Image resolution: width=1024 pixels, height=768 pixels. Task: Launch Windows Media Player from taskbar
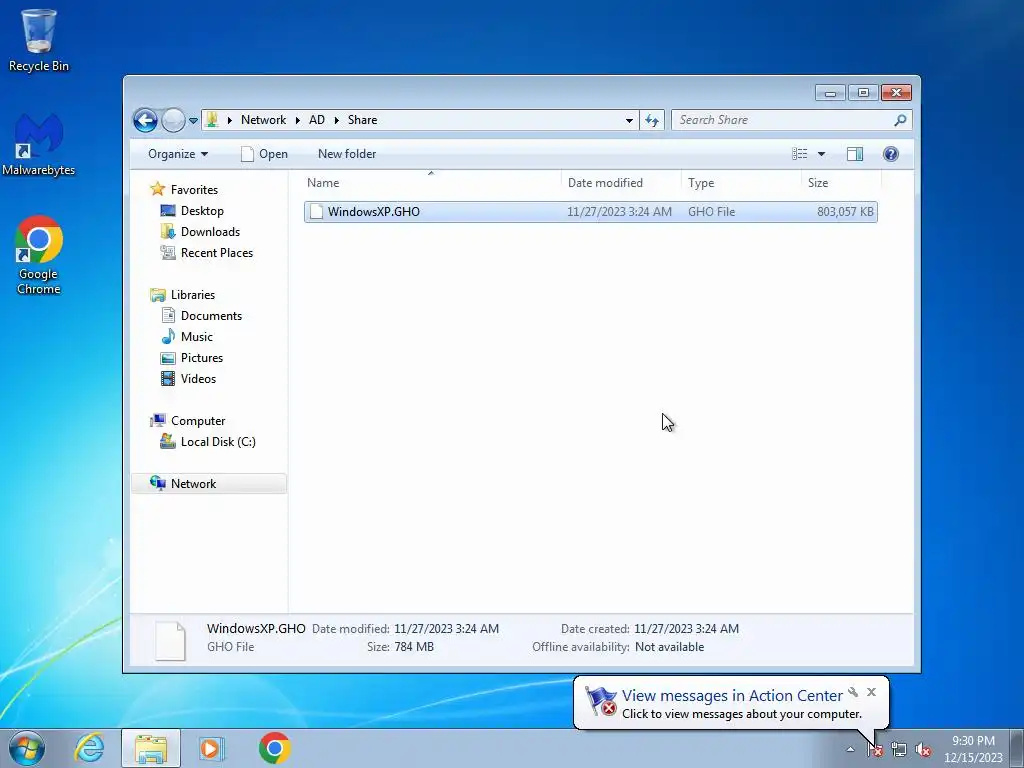tap(211, 748)
